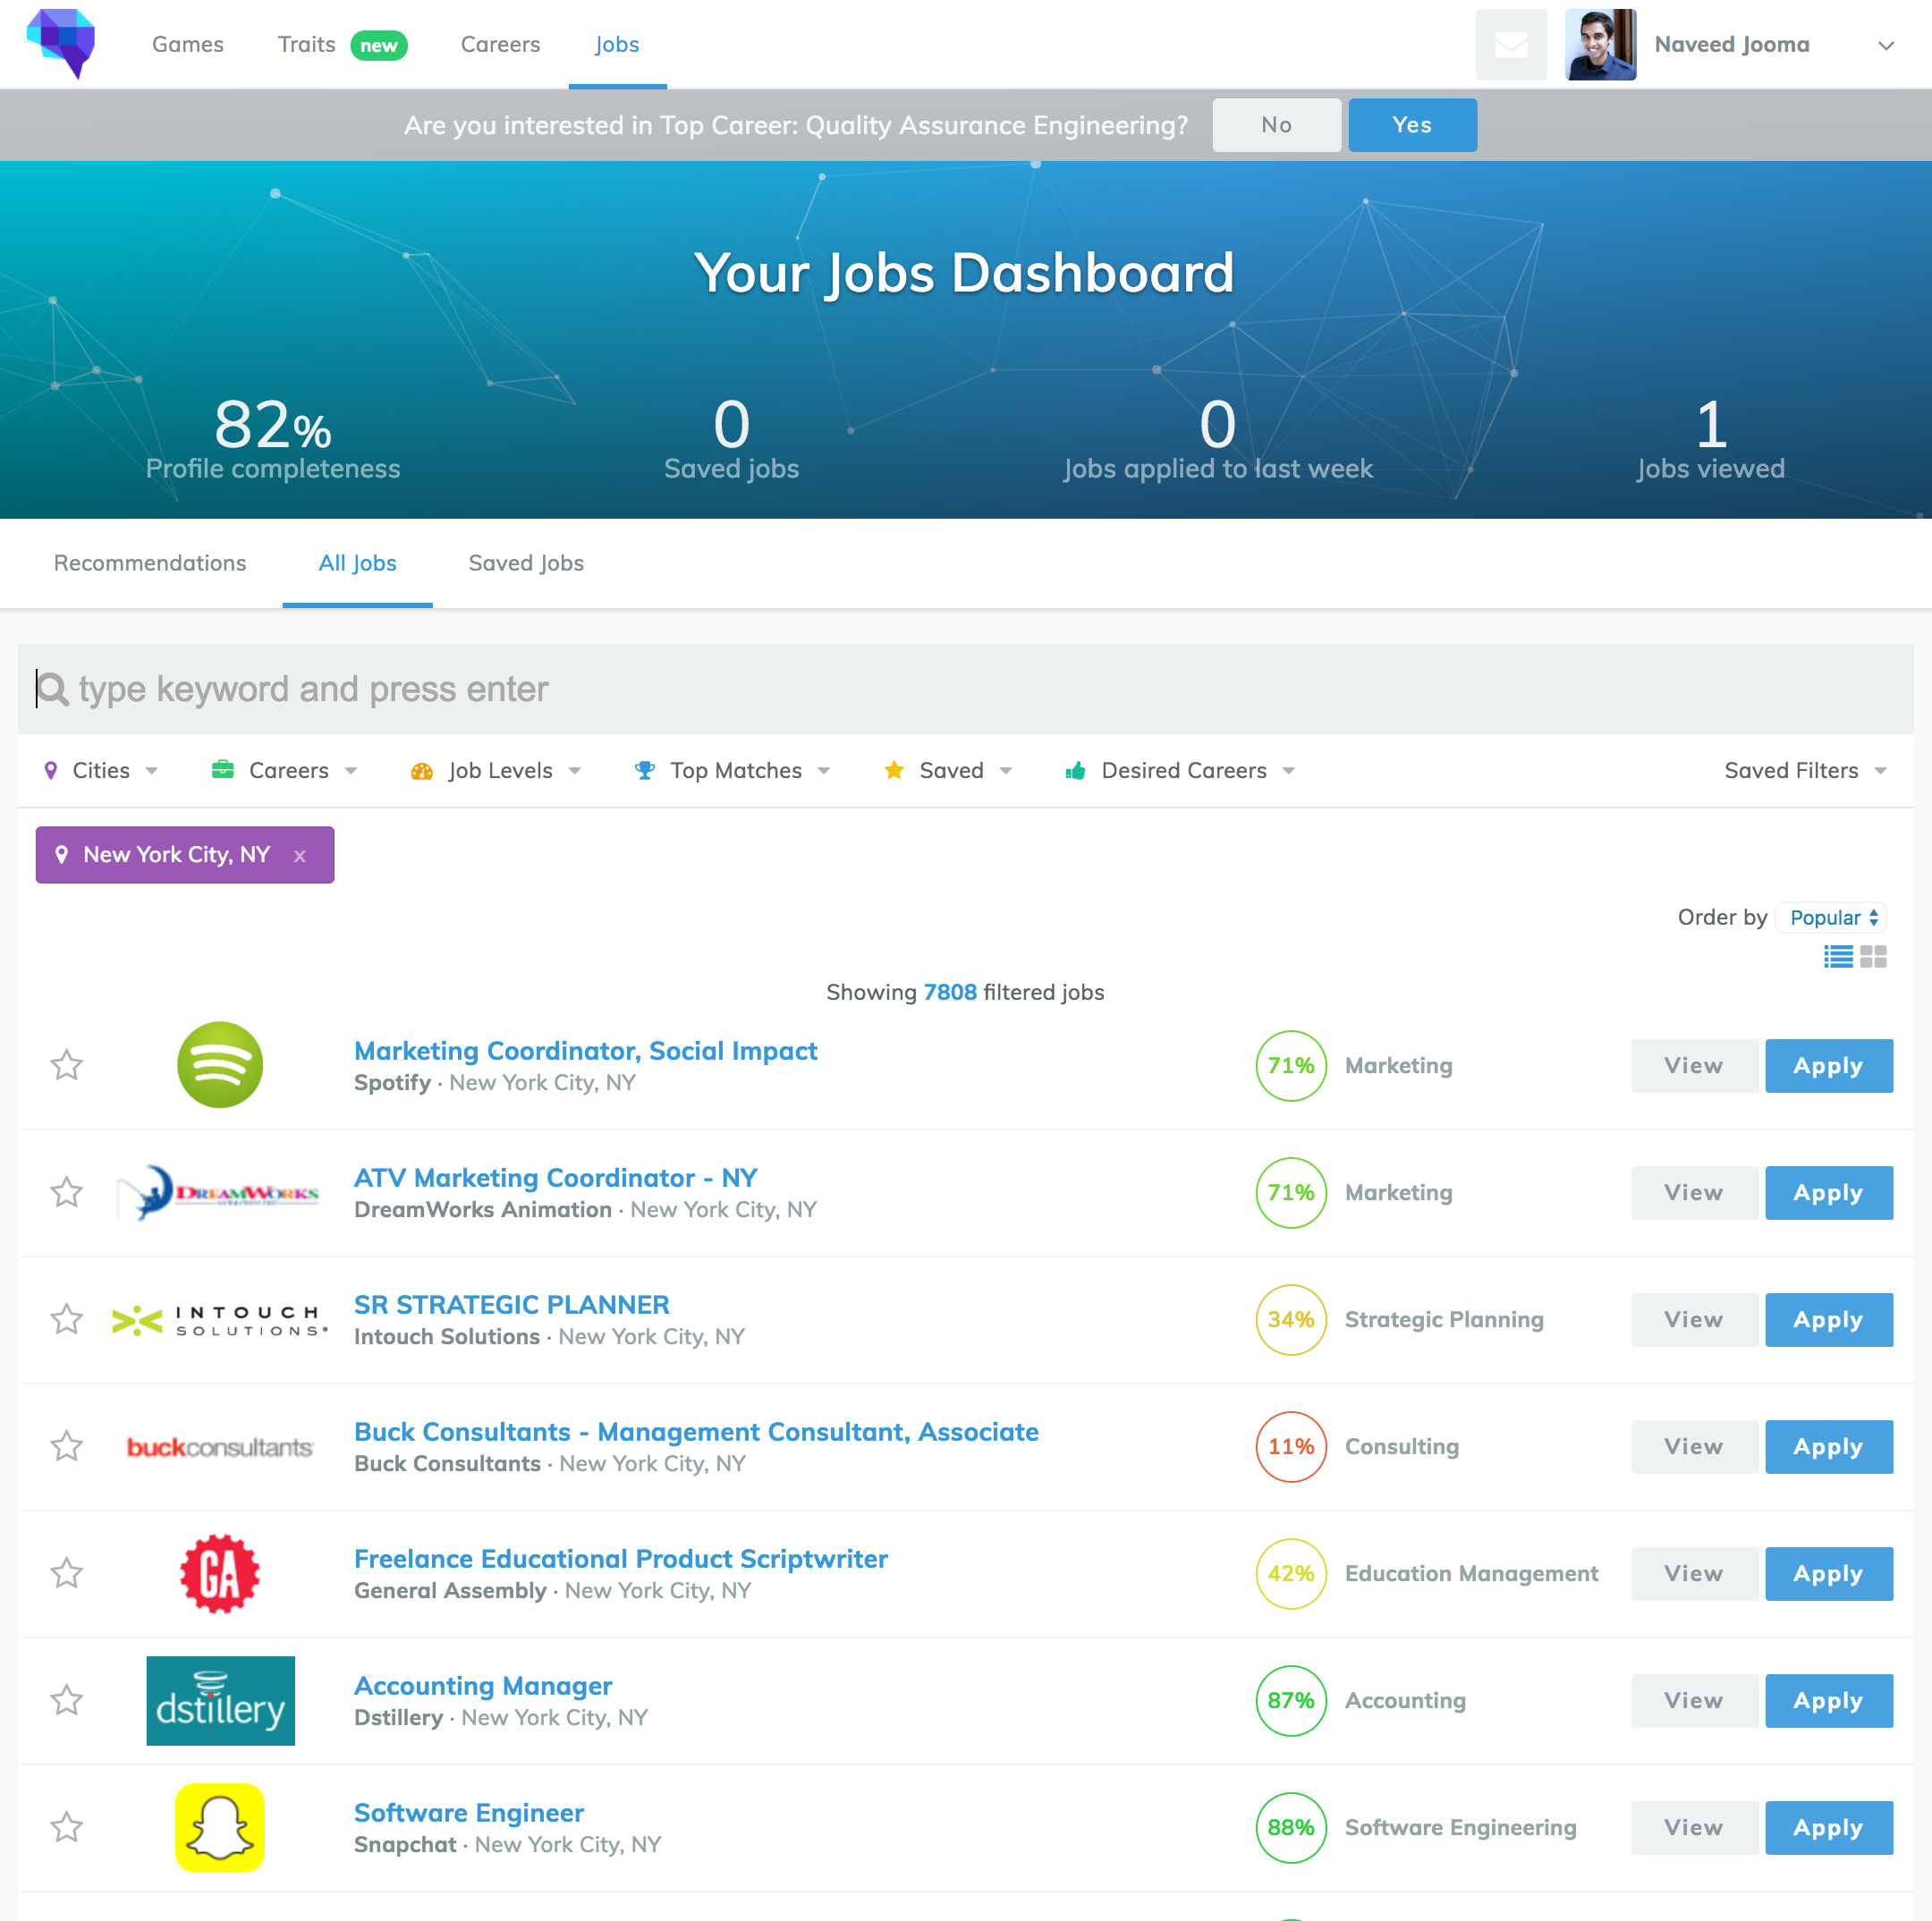Viewport: 1932px width, 1921px height.
Task: Apply to the Buck Consultants position
Action: coord(1829,1446)
